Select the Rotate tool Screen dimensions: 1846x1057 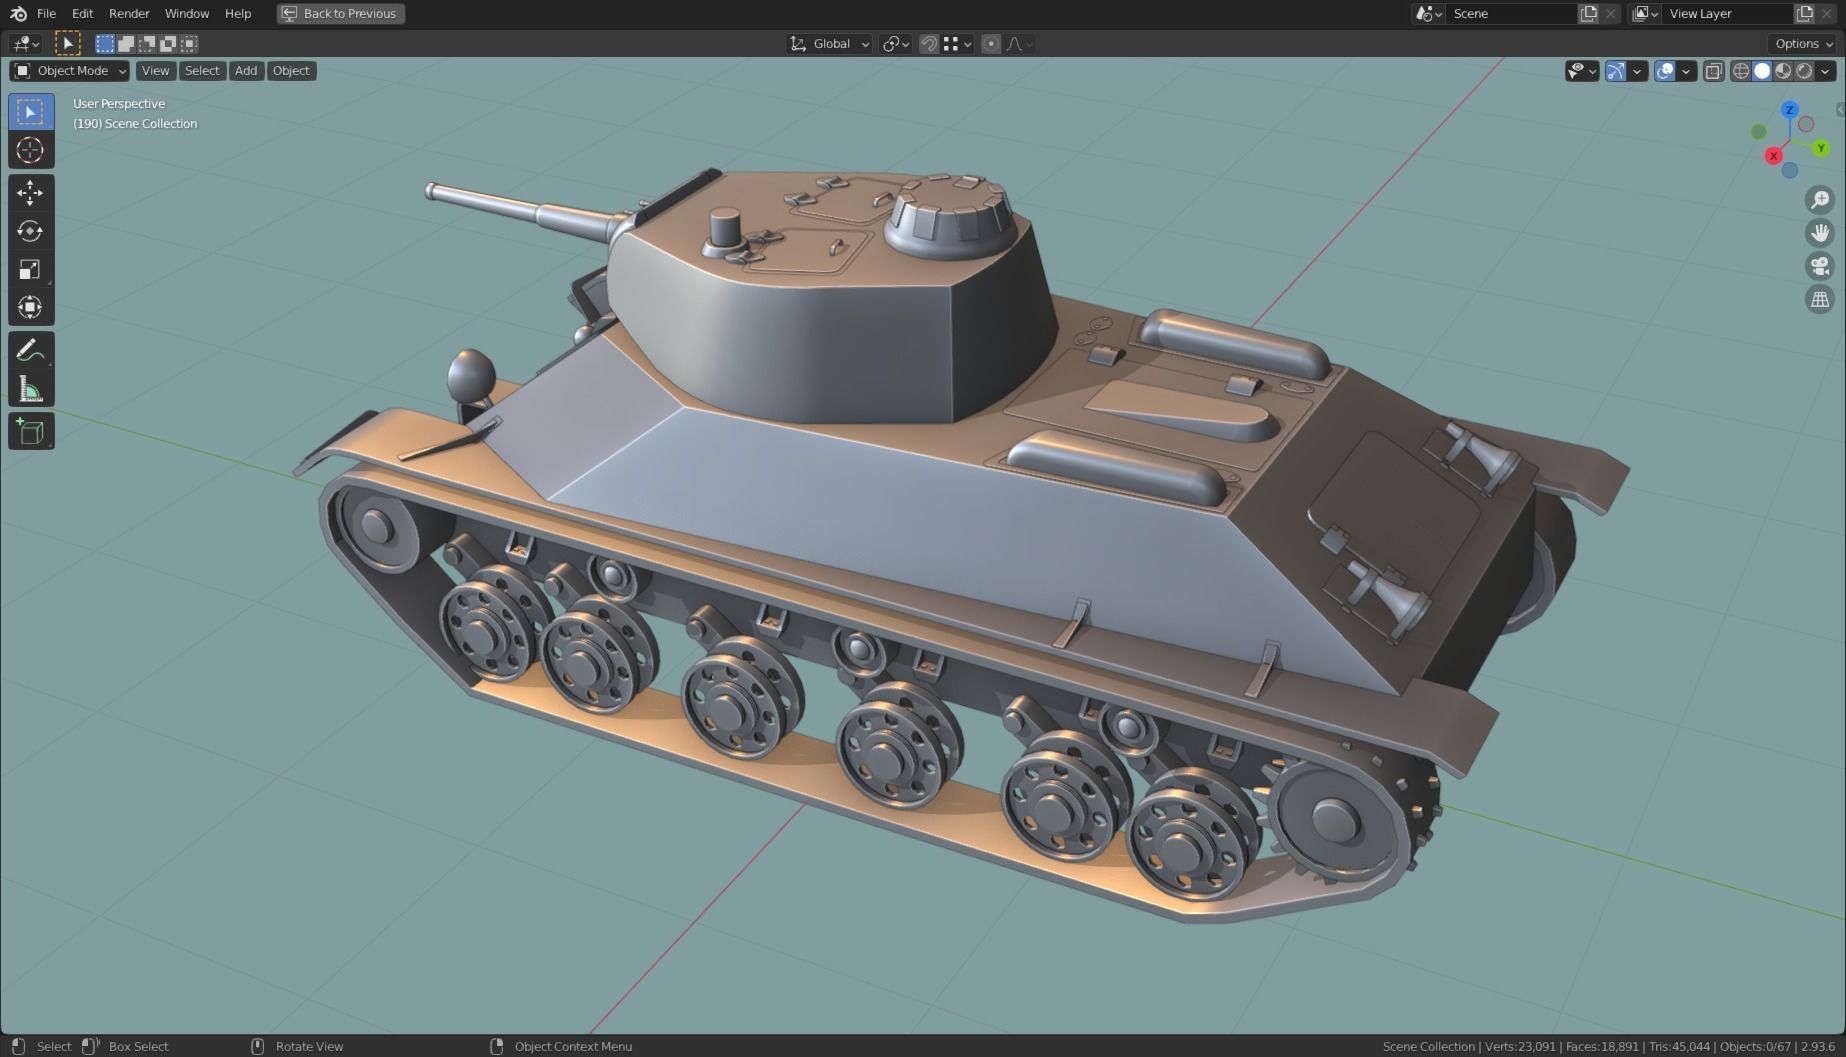31,231
